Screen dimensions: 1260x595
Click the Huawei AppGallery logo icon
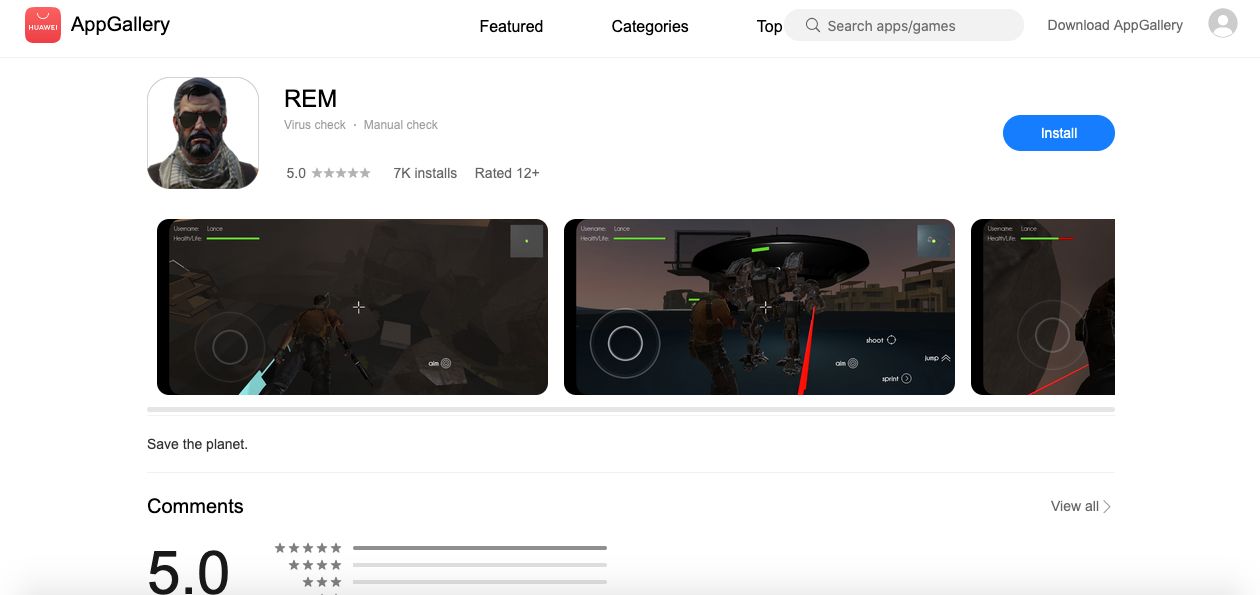43,25
